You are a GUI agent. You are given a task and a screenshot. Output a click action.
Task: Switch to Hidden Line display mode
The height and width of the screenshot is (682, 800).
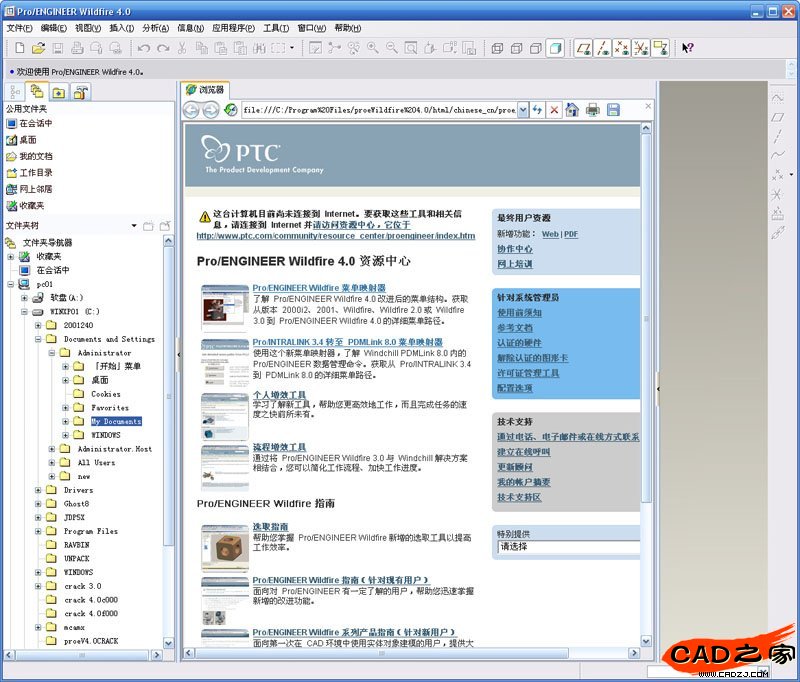pos(516,48)
